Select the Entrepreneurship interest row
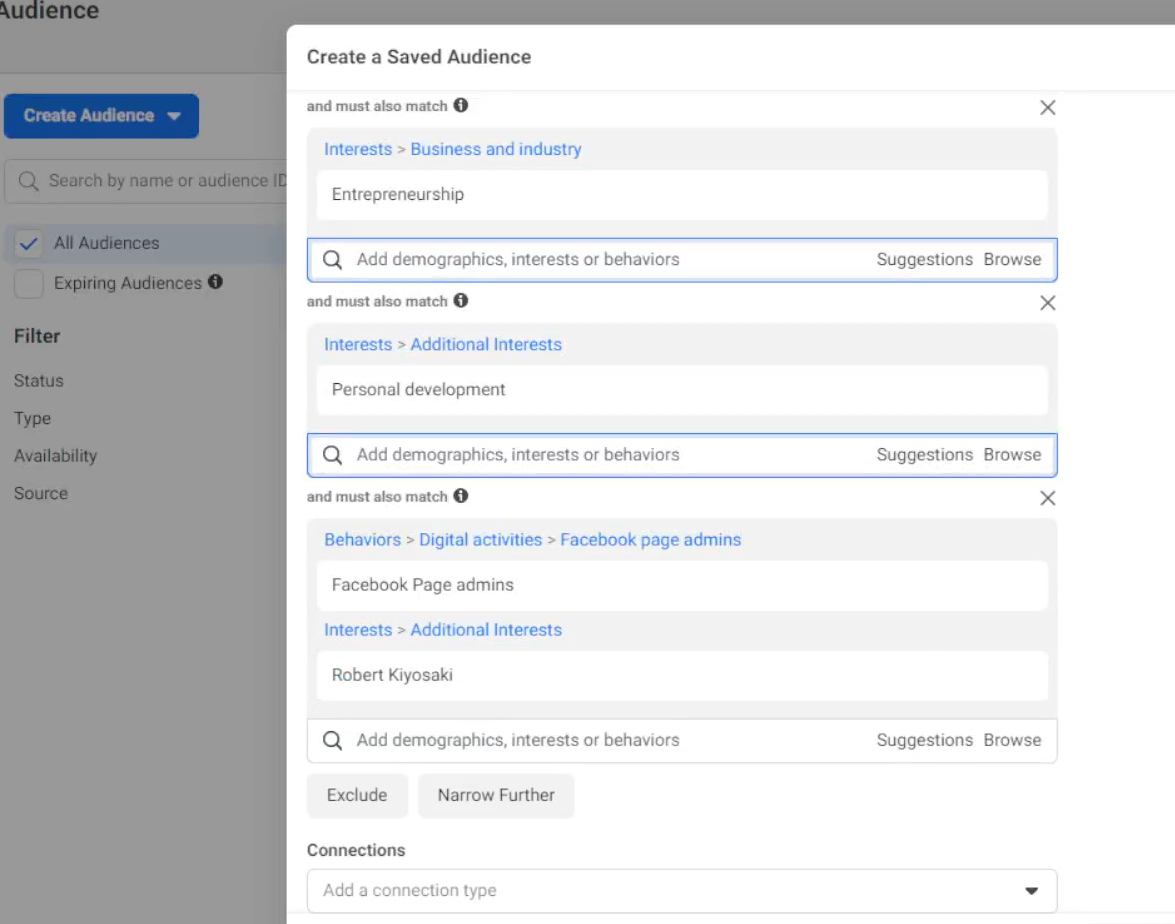Viewport: 1175px width, 924px height. [x=682, y=195]
